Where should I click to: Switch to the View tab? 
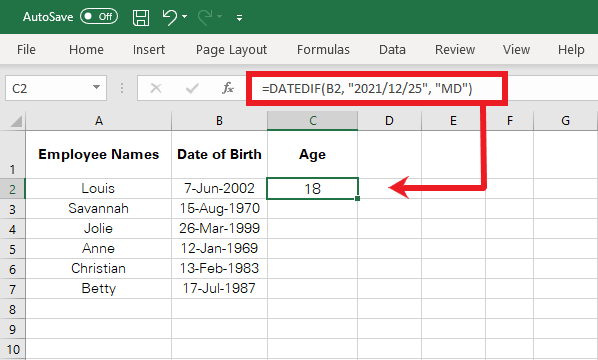(x=516, y=50)
